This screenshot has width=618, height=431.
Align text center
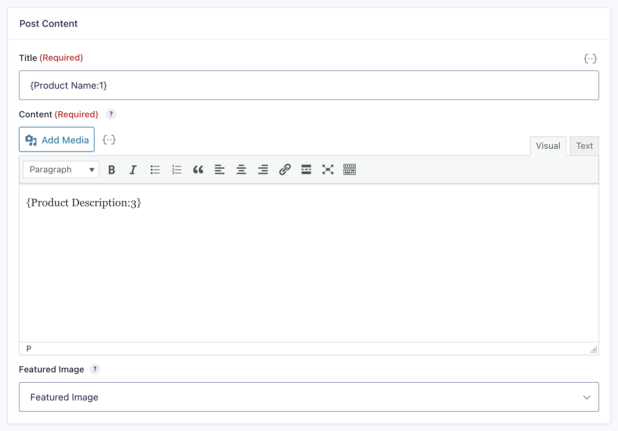coord(241,170)
